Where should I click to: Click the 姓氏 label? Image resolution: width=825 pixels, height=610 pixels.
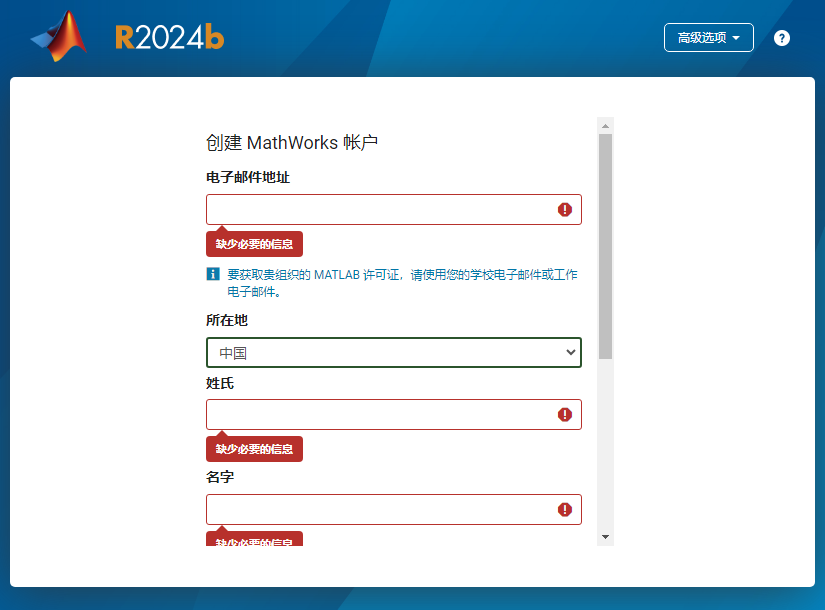click(x=220, y=383)
